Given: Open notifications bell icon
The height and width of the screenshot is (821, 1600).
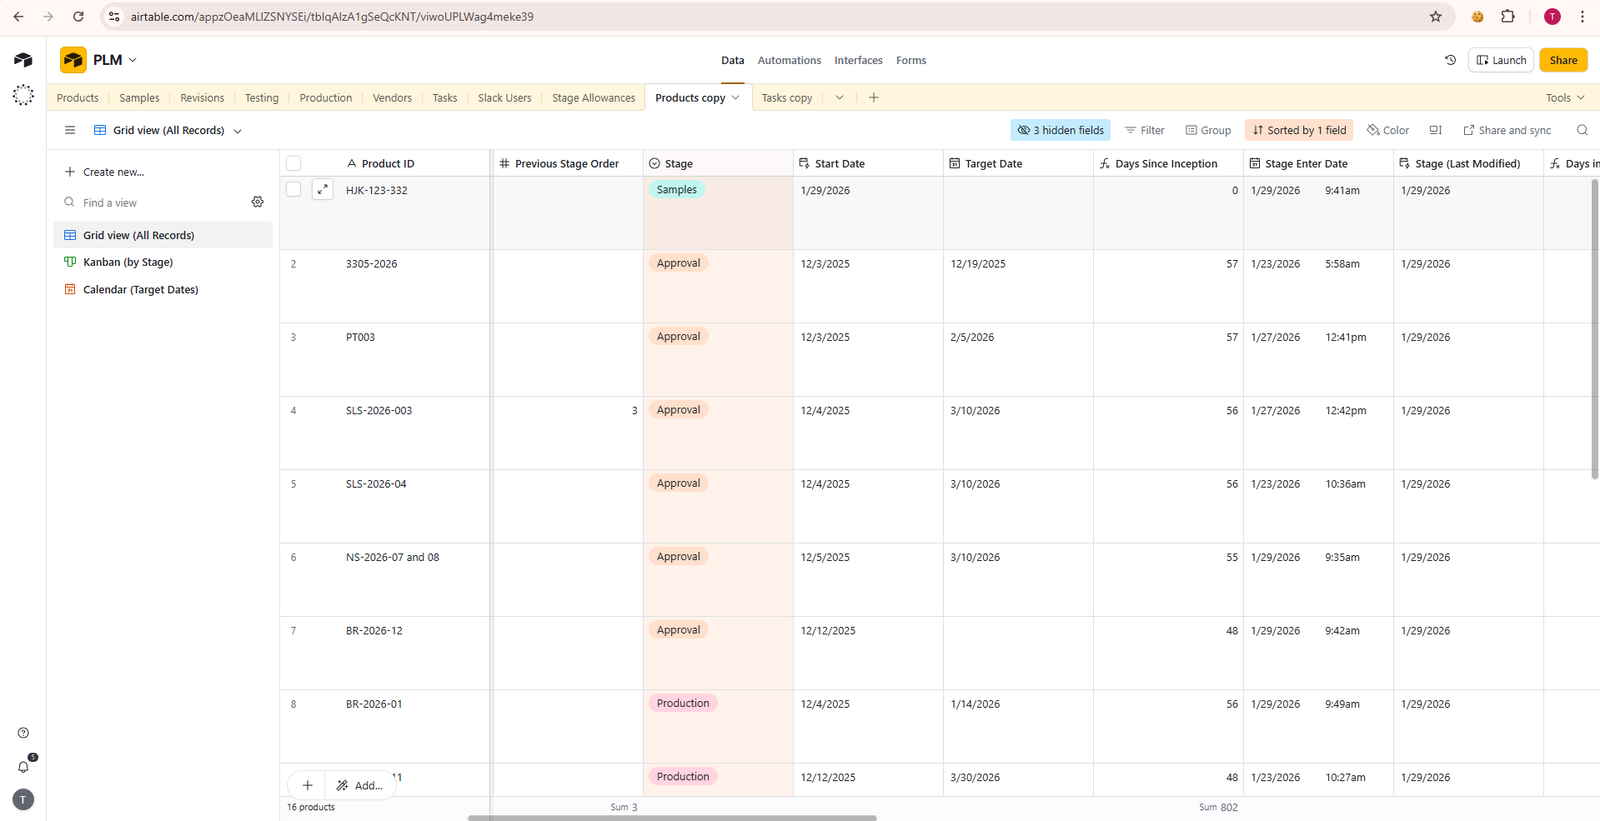Looking at the screenshot, I should [x=23, y=767].
